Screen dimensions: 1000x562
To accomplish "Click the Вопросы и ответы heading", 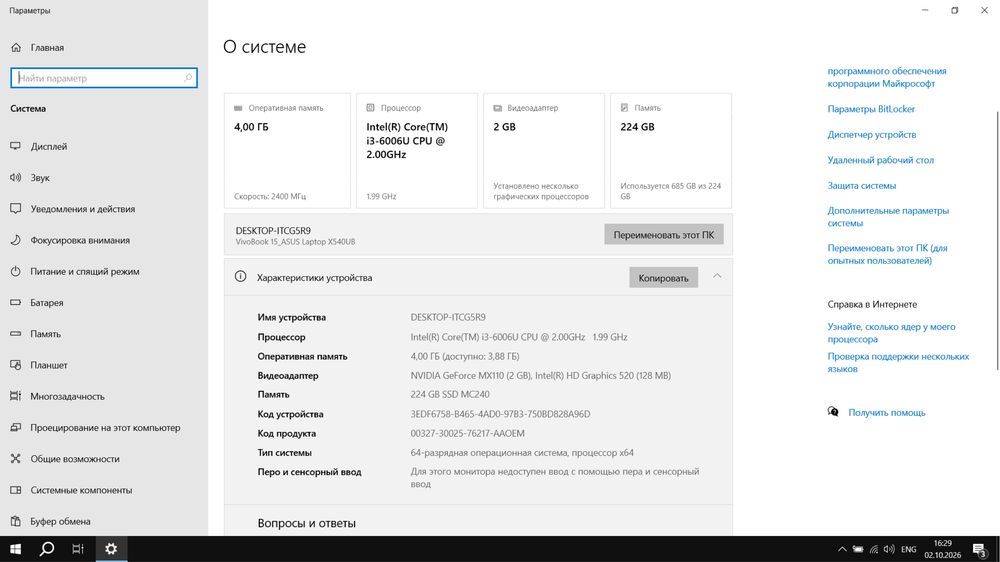I will click(x=307, y=523).
